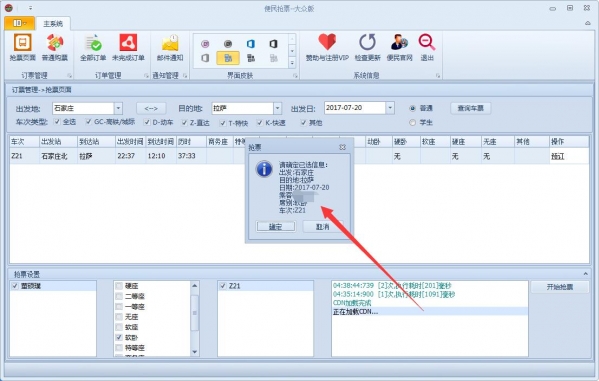Select the 学生 radio button
This screenshot has height=381, width=599.
click(x=413, y=123)
